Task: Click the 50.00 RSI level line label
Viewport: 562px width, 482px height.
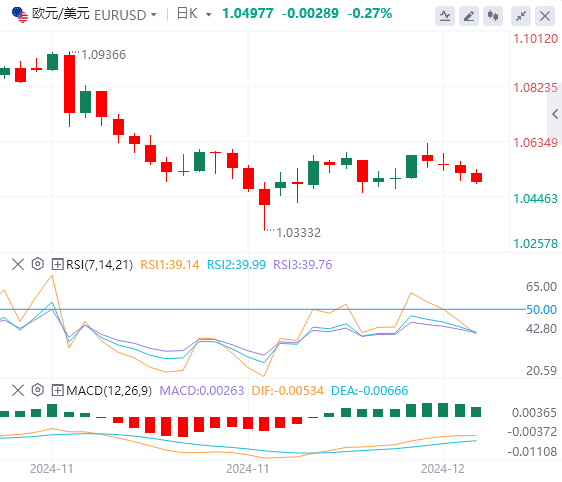Action: point(541,309)
